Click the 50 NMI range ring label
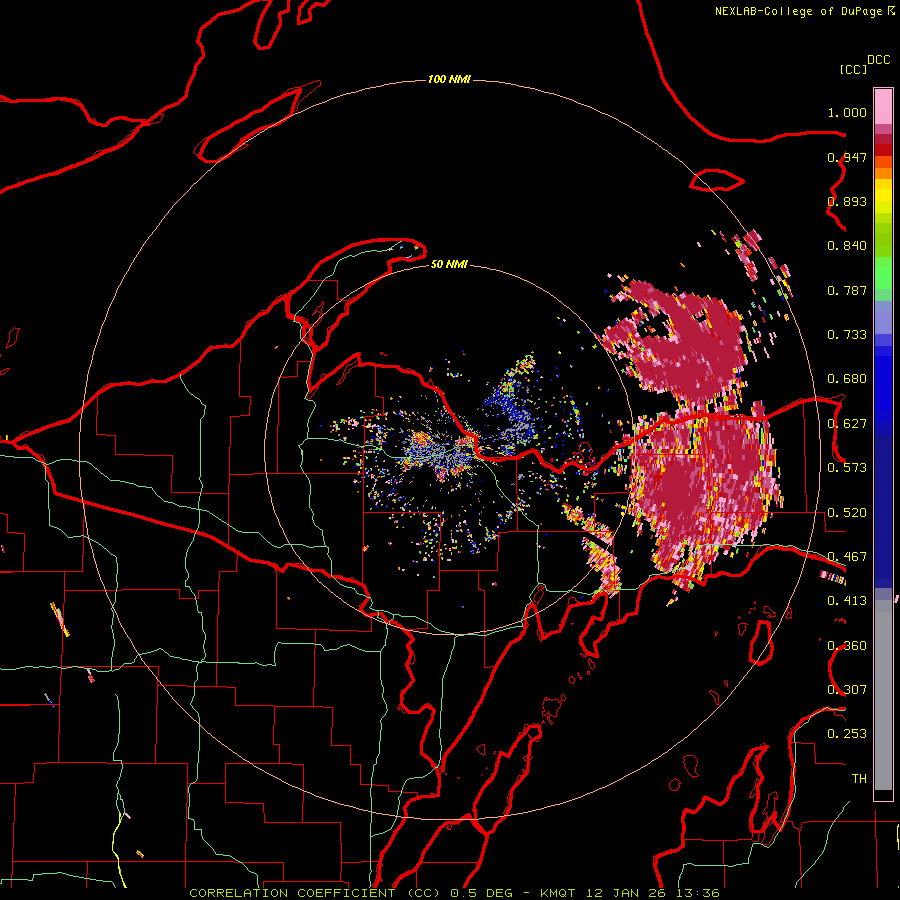This screenshot has width=900, height=900. click(x=449, y=264)
